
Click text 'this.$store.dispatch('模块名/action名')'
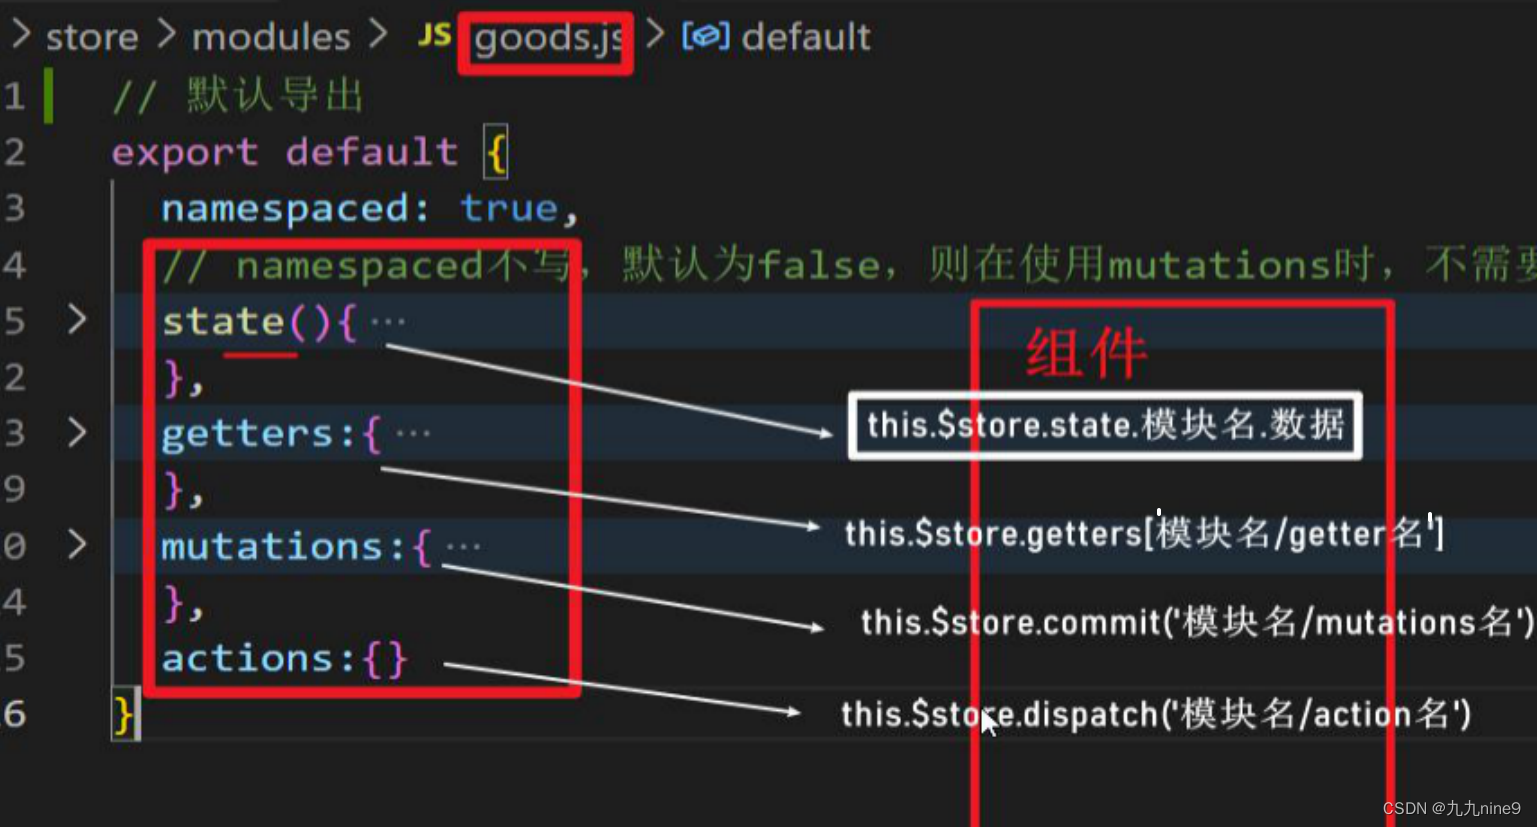(x=1156, y=714)
